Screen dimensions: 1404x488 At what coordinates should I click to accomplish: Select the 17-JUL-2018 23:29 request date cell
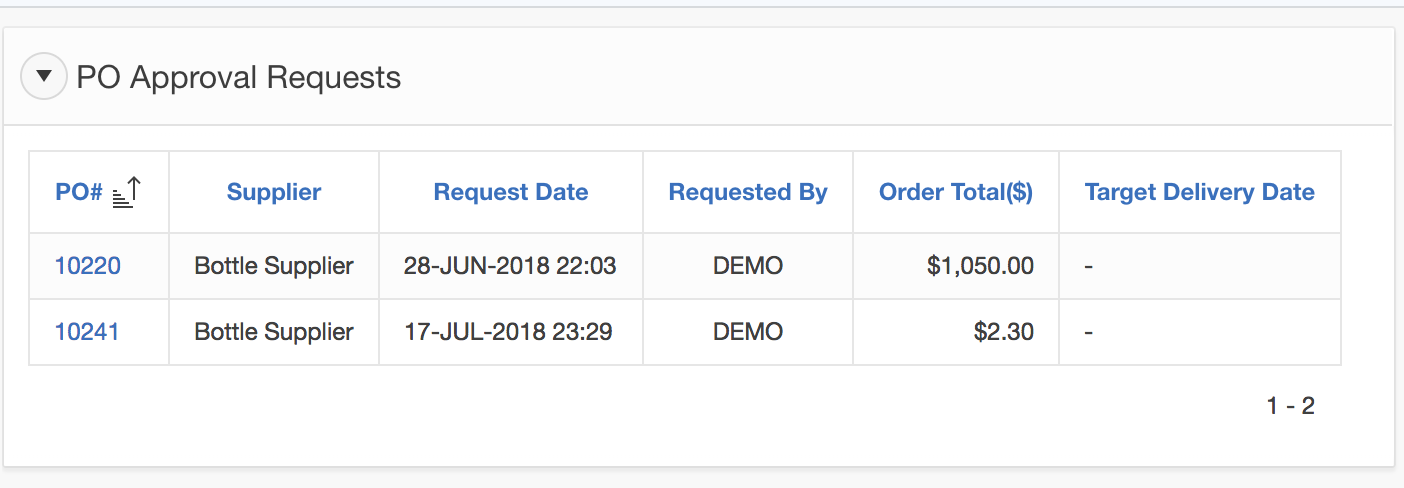510,332
